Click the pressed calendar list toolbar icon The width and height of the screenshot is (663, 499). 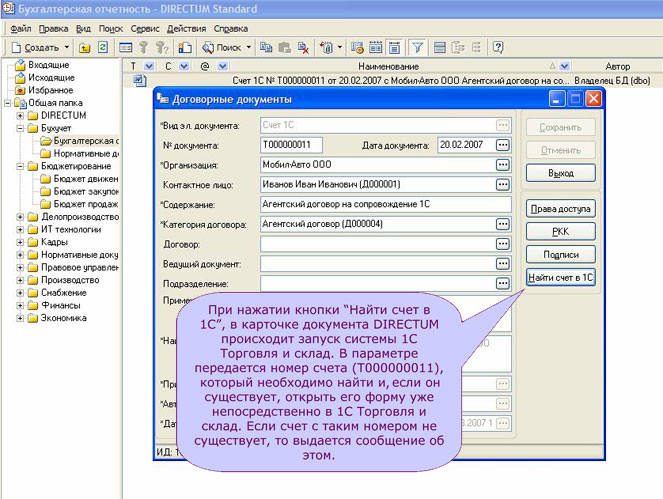click(x=394, y=47)
